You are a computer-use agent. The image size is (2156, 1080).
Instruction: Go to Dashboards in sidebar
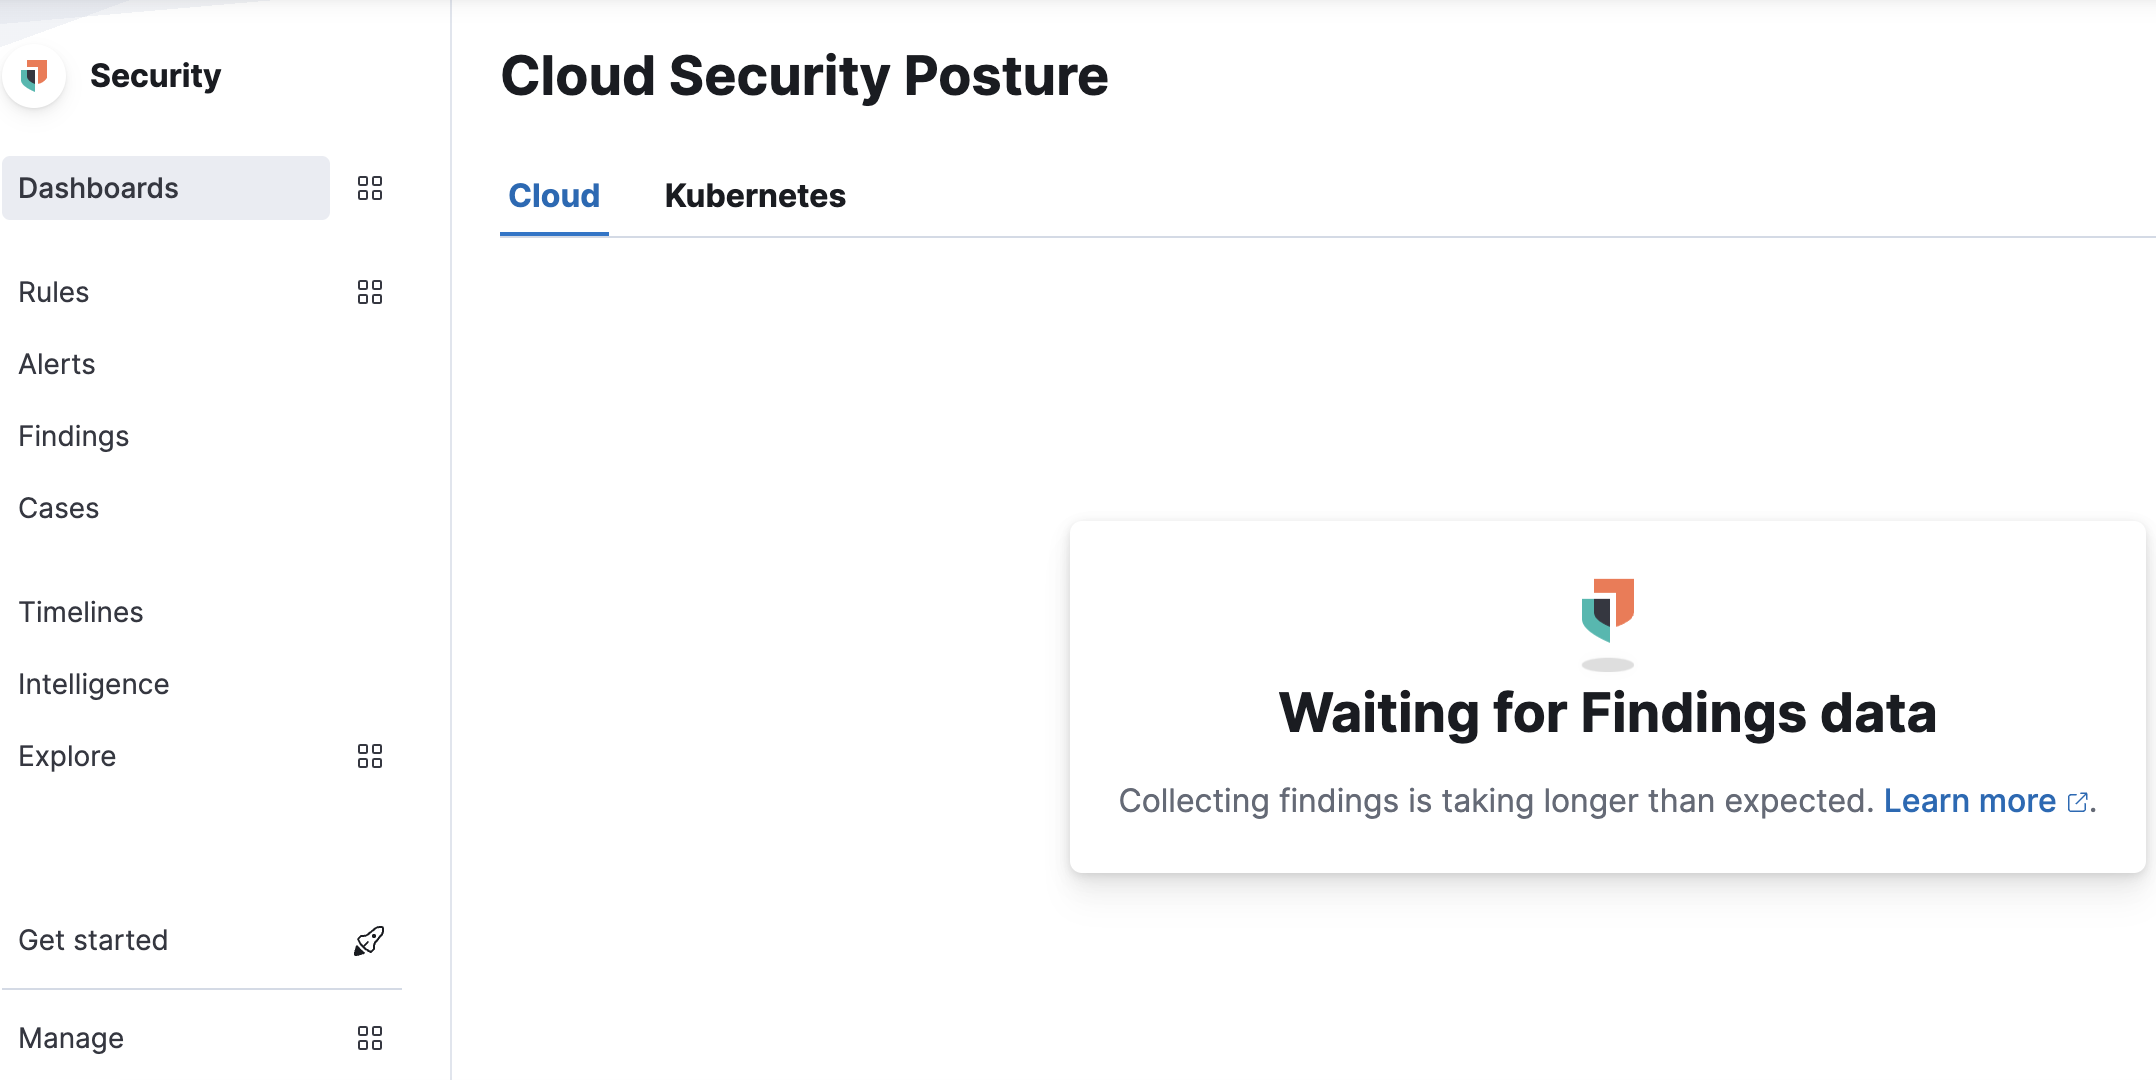point(98,188)
